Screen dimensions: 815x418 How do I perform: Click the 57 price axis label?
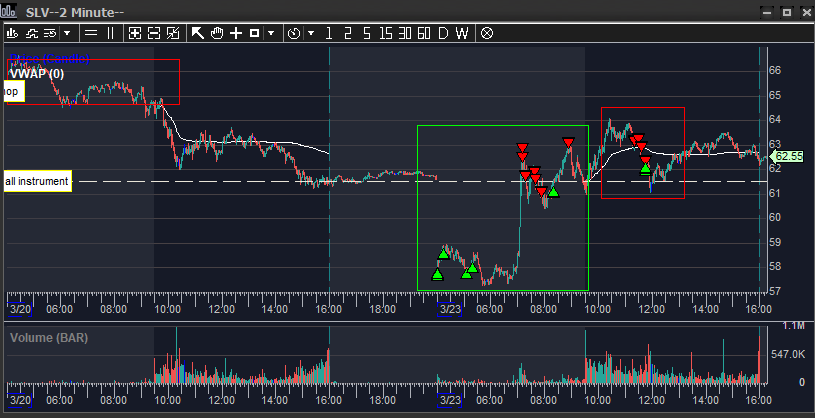pyautogui.click(x=775, y=292)
